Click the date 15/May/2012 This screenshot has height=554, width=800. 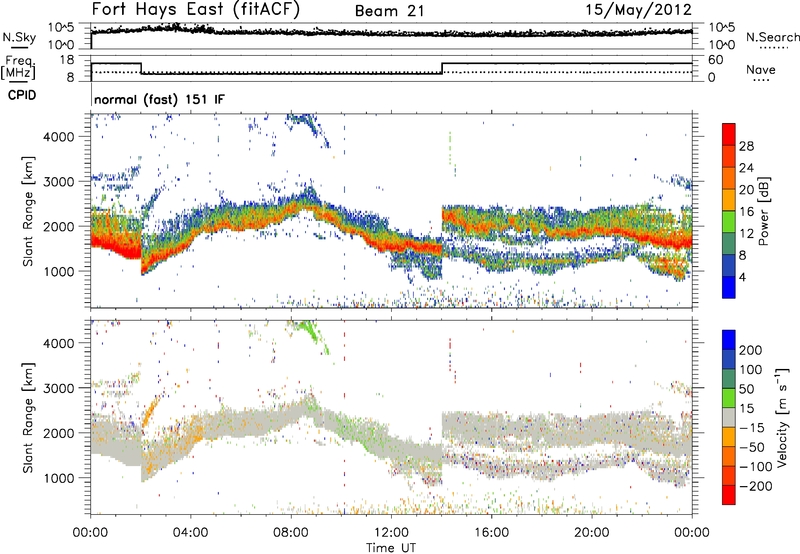639,10
